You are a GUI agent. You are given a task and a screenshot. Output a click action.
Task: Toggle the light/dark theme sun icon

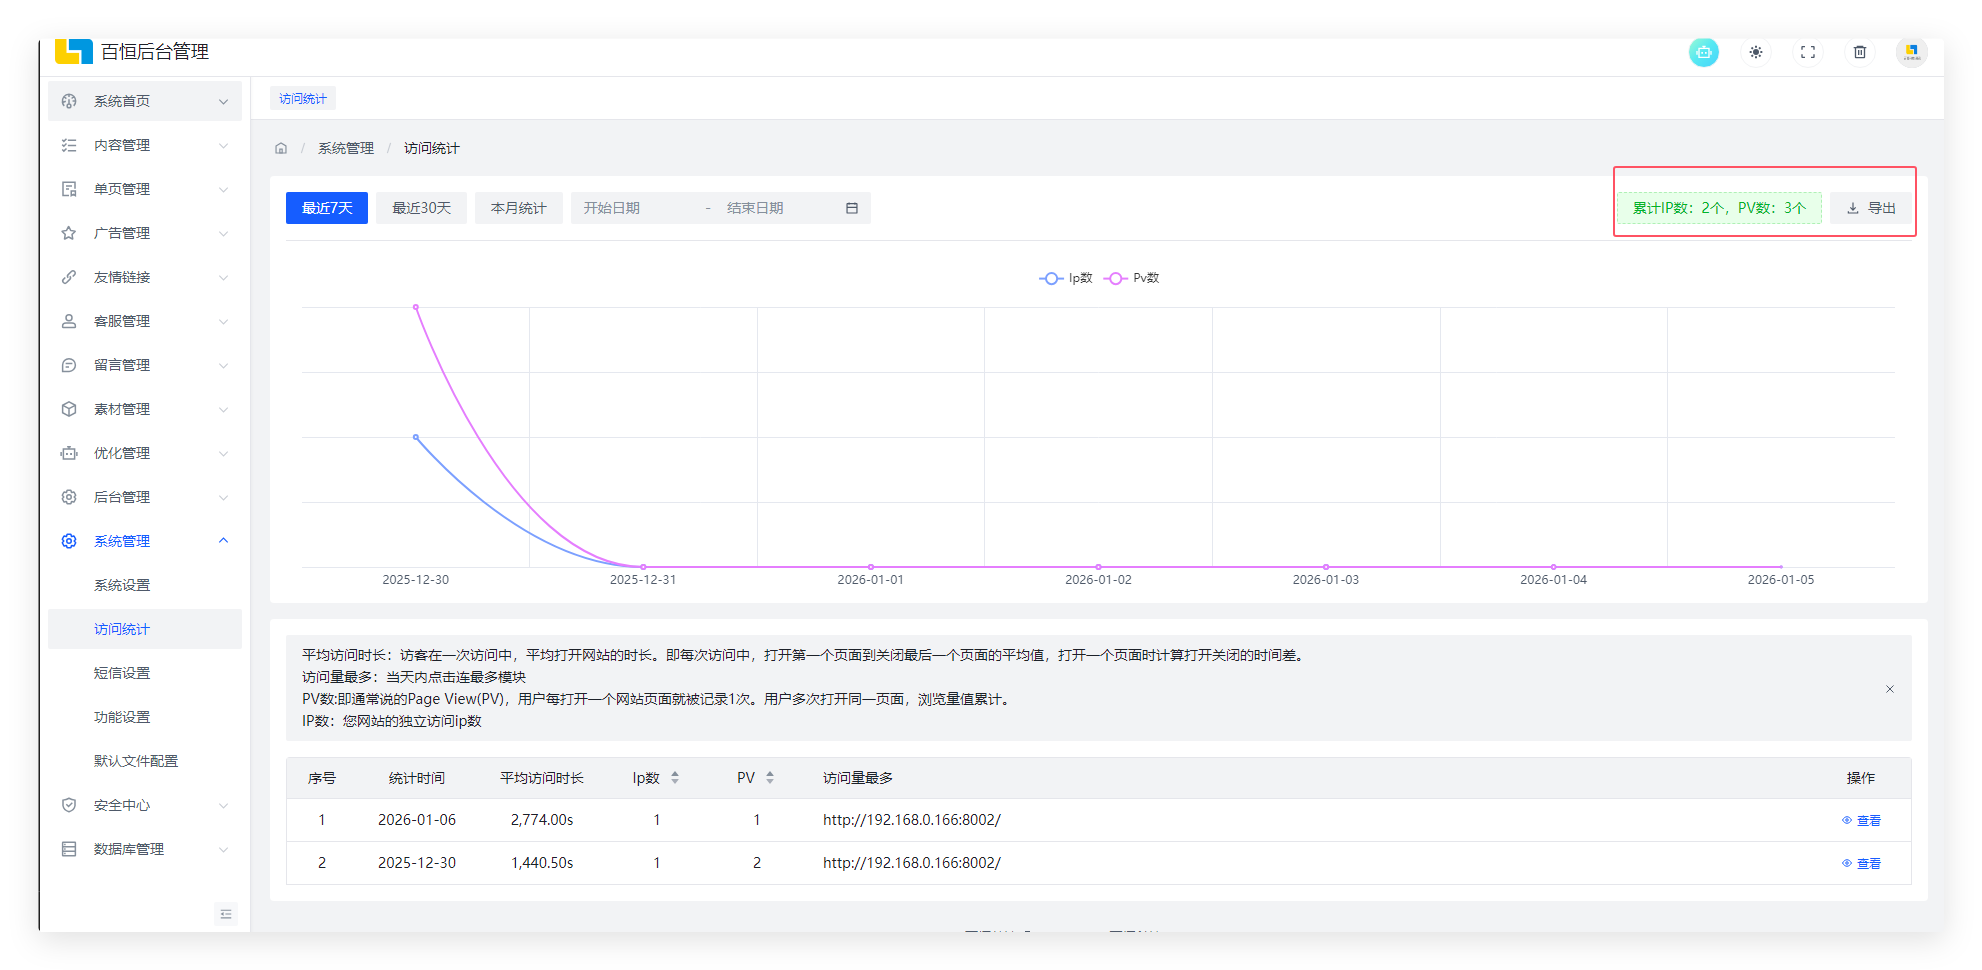1755,52
